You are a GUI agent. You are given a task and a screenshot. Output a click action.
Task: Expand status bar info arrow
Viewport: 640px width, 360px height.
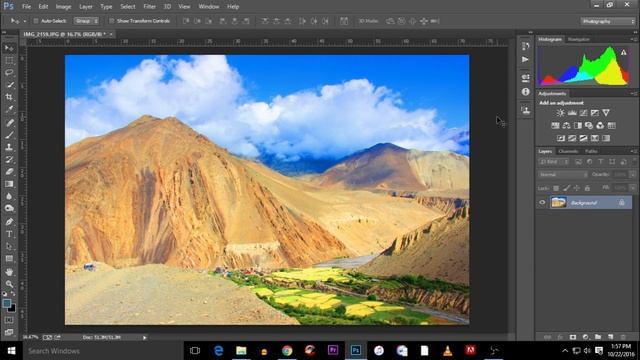click(144, 338)
